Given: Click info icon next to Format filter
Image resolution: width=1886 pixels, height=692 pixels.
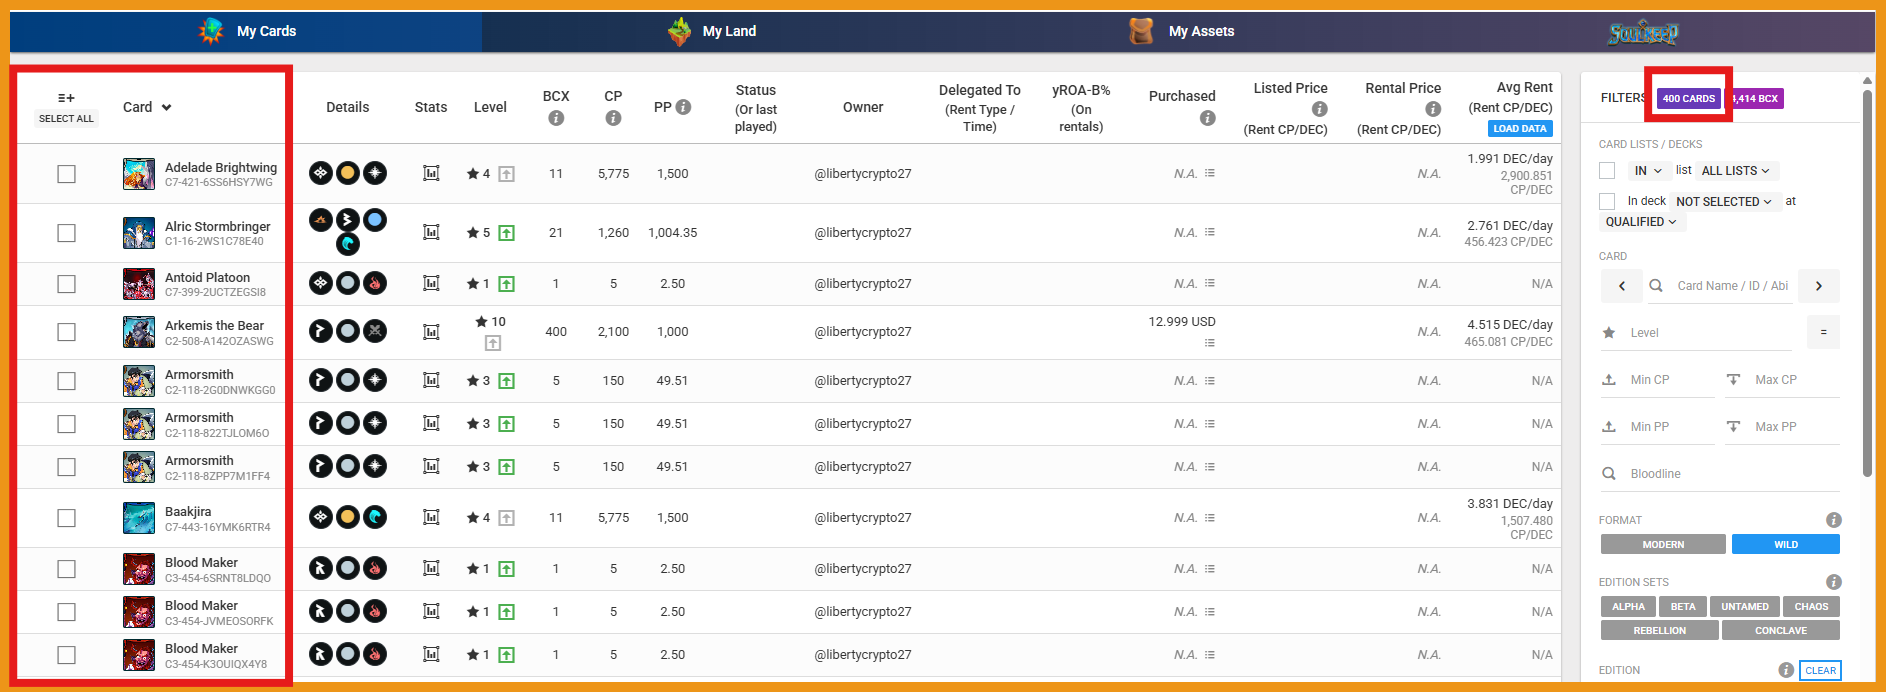Looking at the screenshot, I should [1833, 520].
